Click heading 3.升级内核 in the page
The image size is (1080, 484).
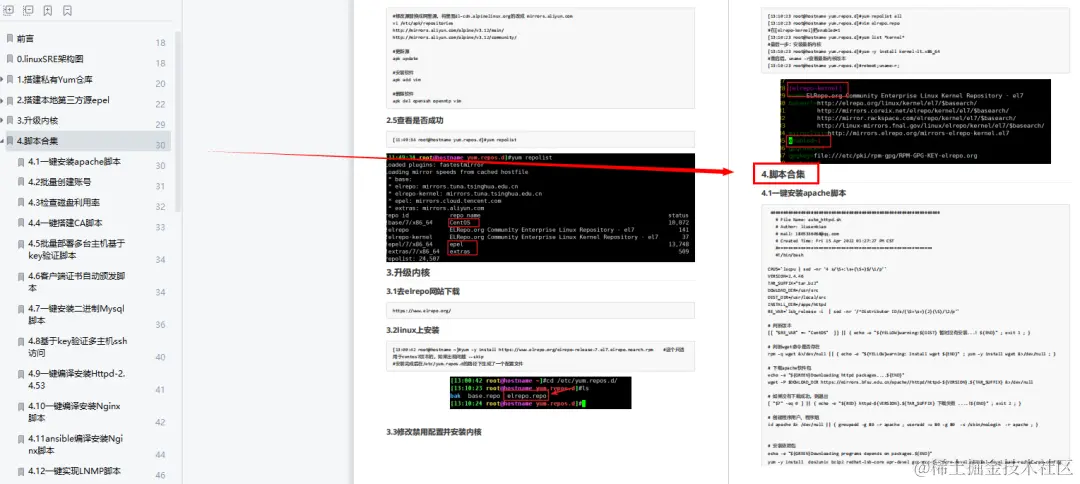pos(408,273)
